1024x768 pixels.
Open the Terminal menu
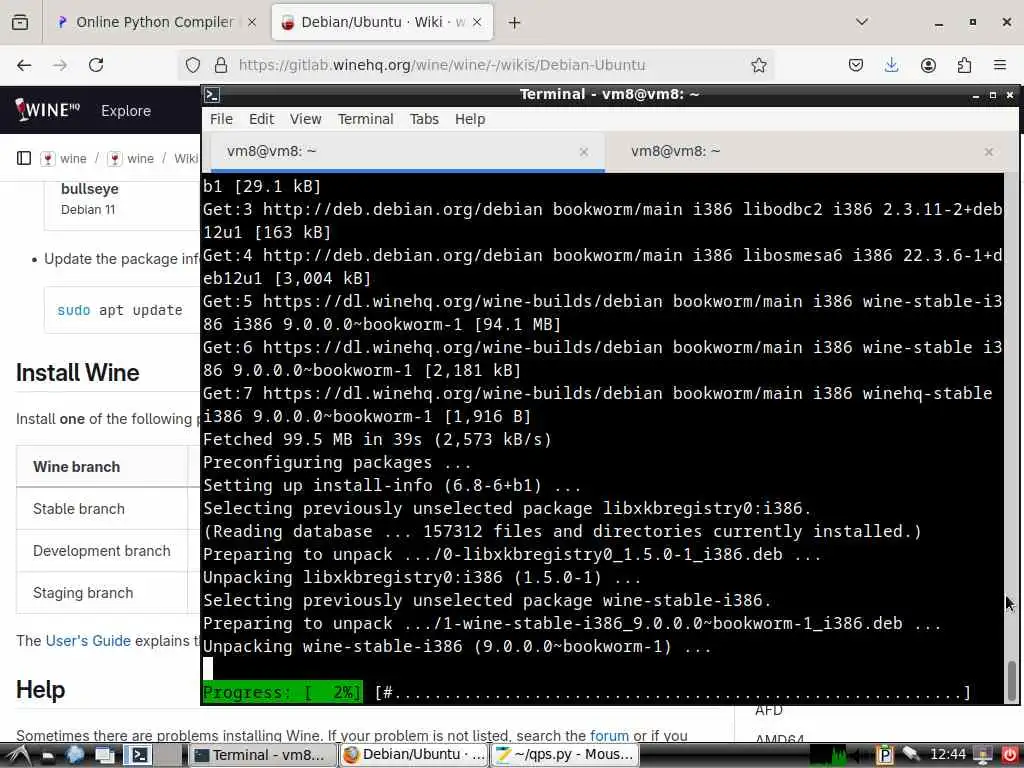pyautogui.click(x=366, y=119)
